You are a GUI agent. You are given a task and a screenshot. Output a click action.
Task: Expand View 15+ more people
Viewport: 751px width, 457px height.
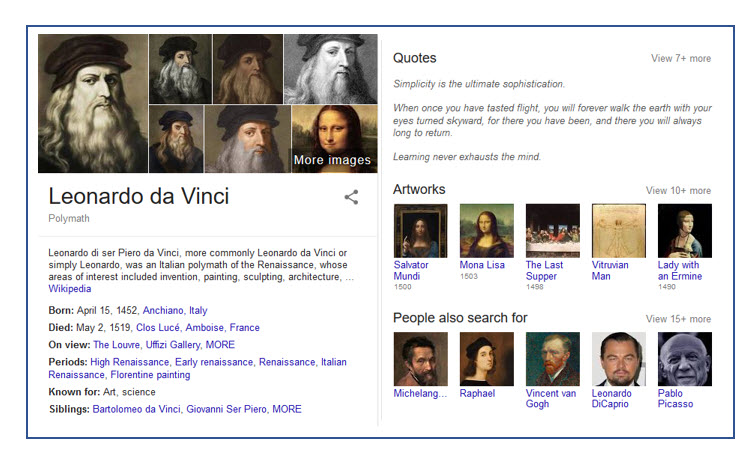tap(678, 319)
